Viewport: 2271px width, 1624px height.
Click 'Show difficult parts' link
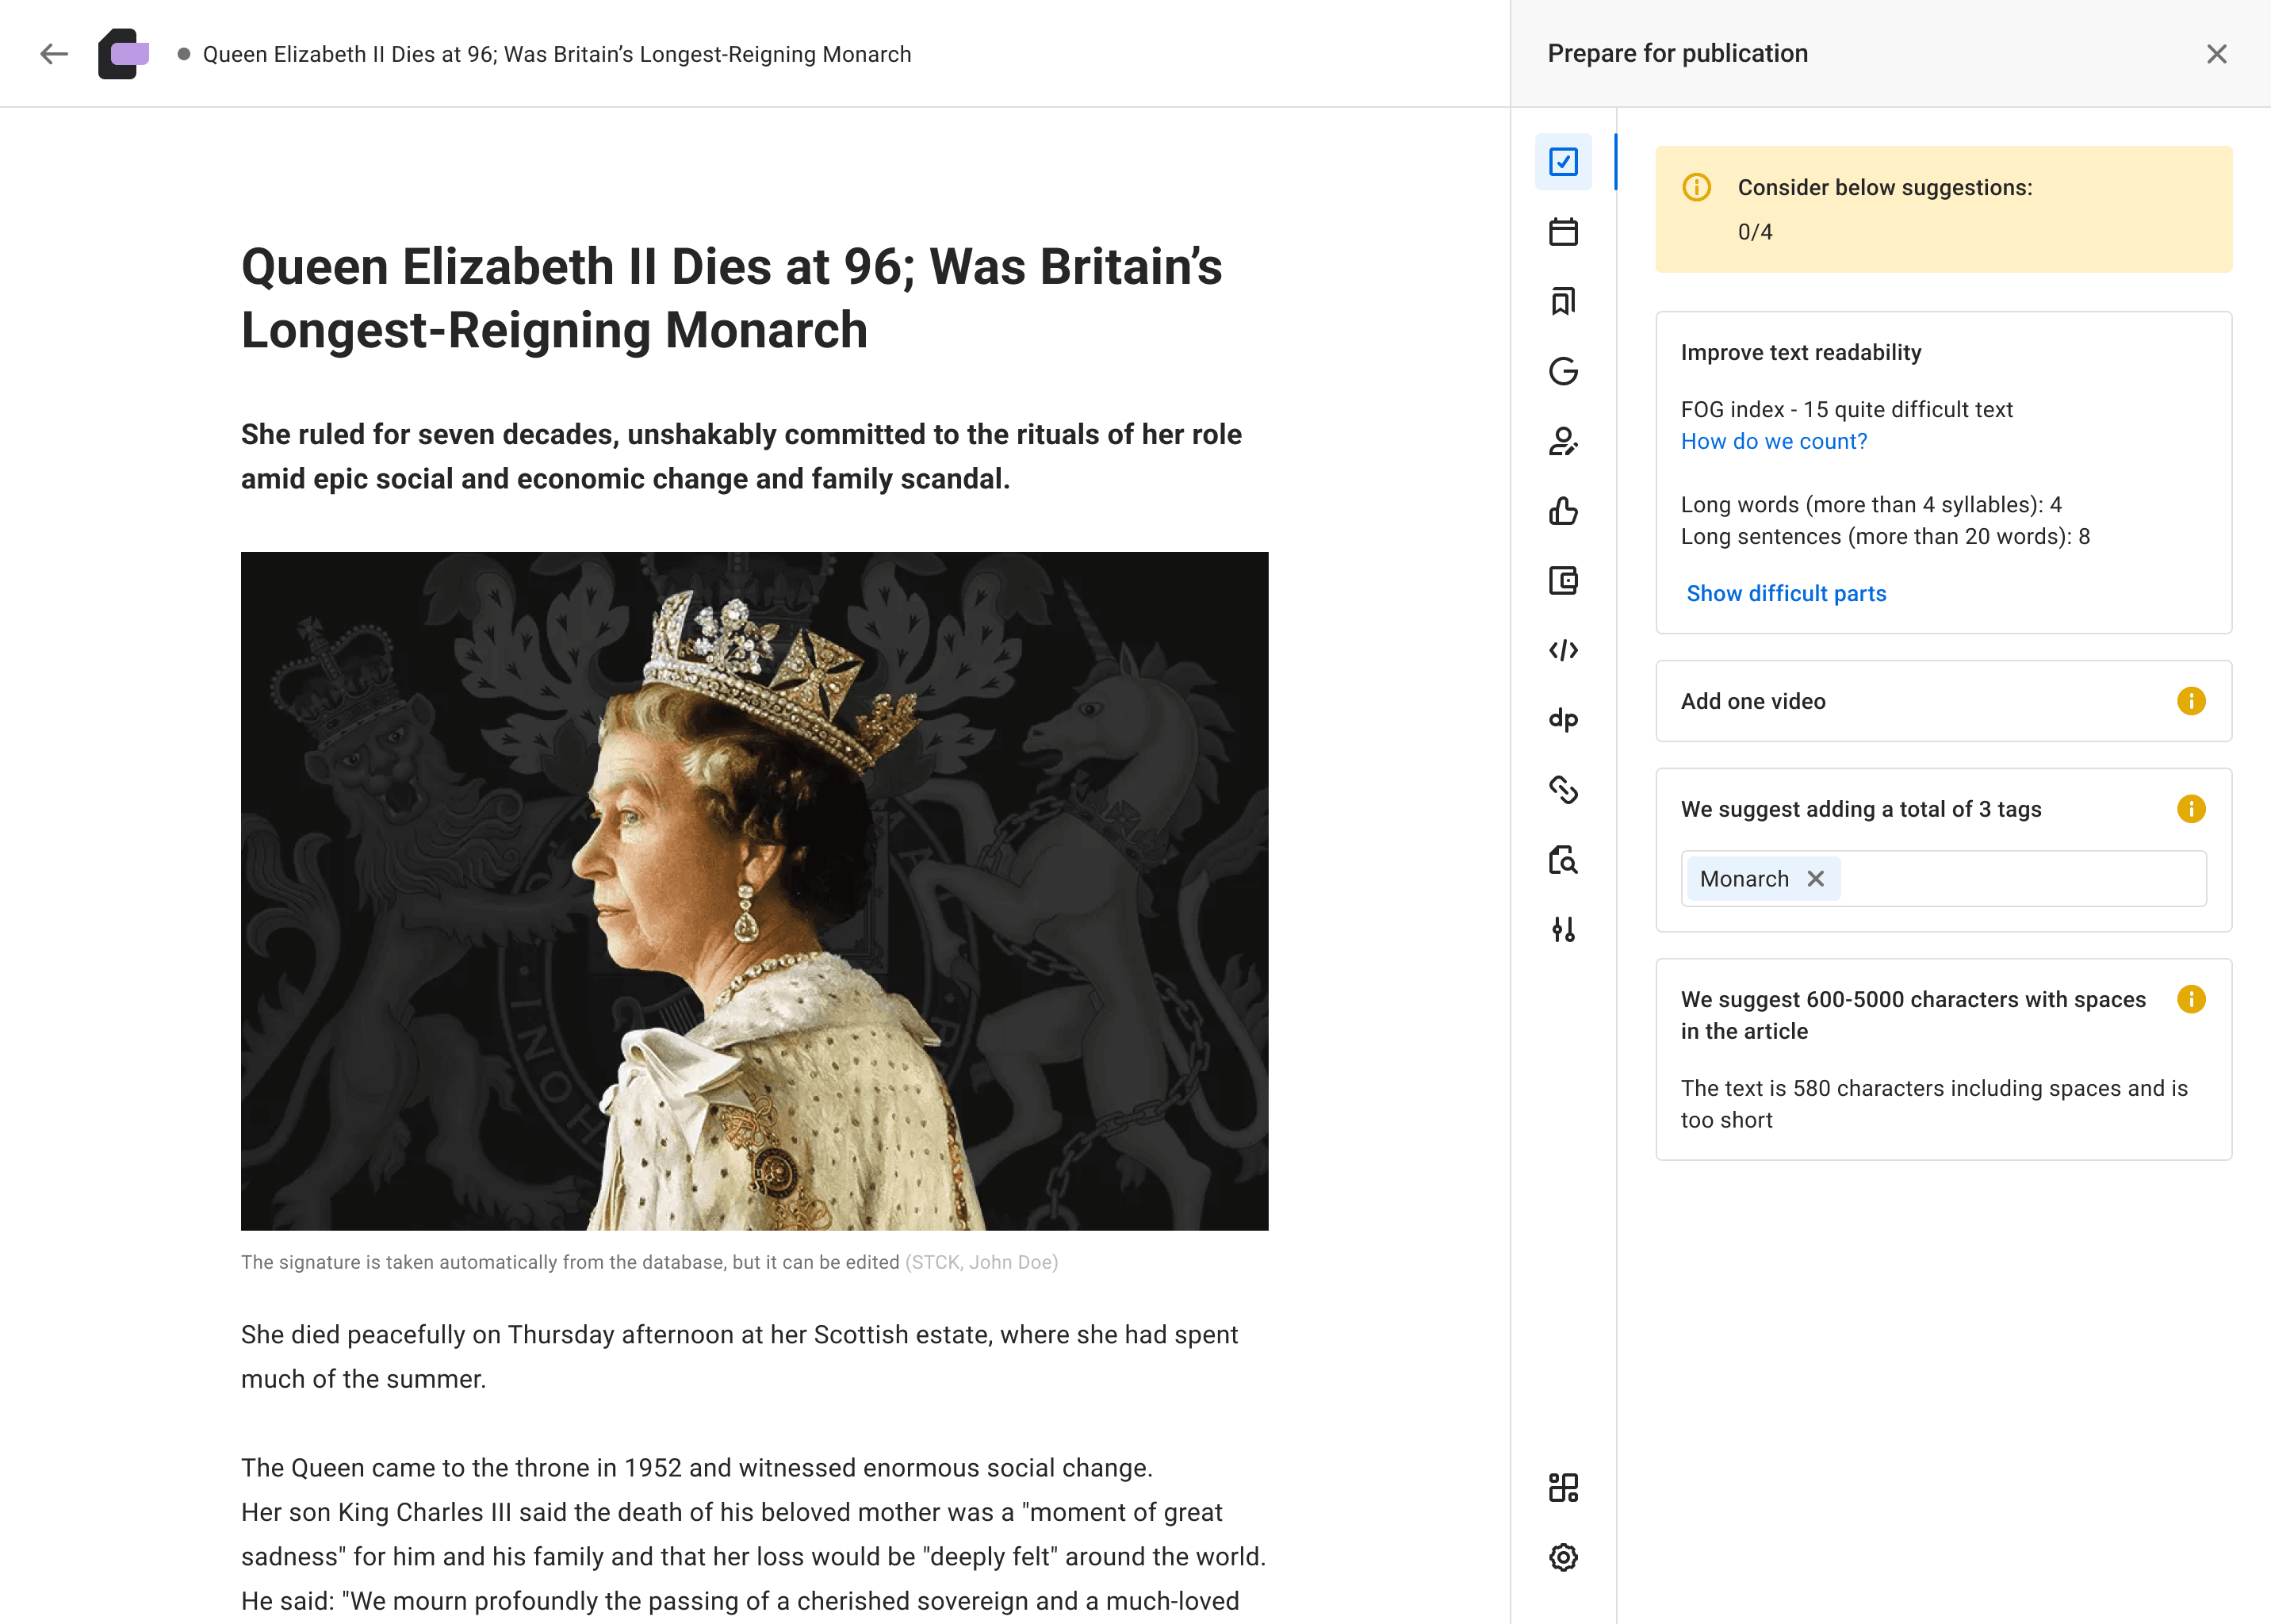click(x=1786, y=592)
